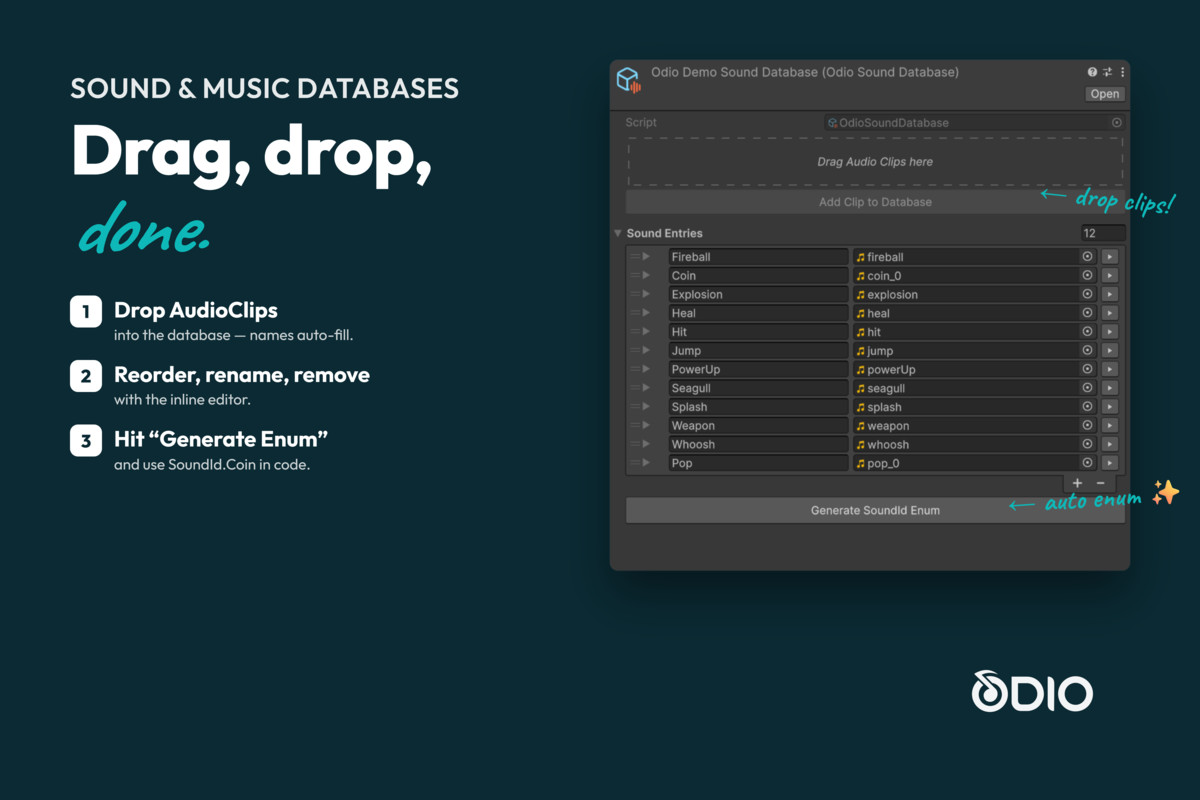This screenshot has width=1200, height=800.
Task: Play preview of Fireball sound
Action: [x=1109, y=257]
